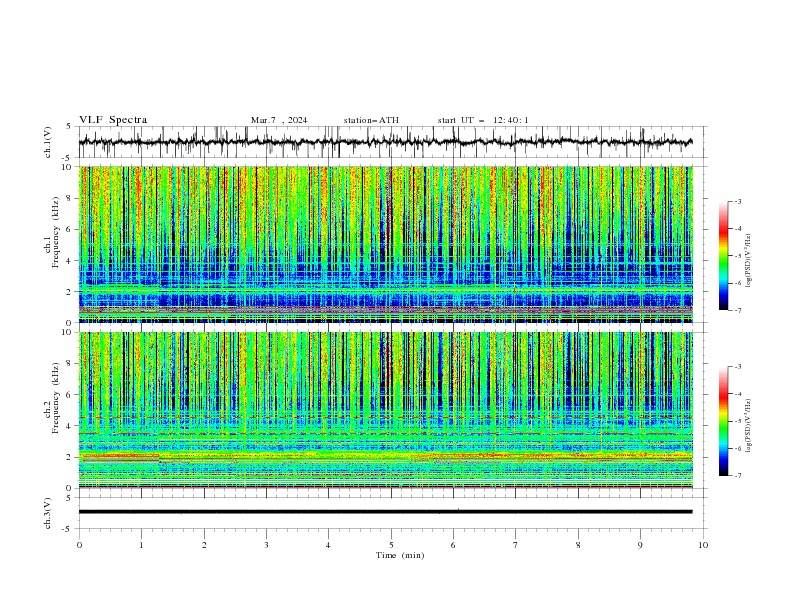
Task: Click the "-7" tick on ch.2 colorbar
Action: pyautogui.click(x=738, y=475)
